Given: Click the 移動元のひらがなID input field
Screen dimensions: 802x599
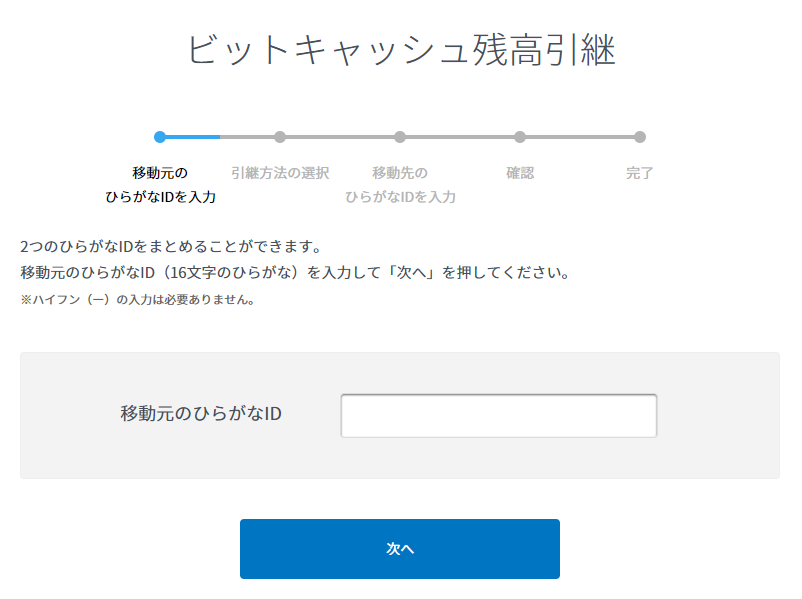Looking at the screenshot, I should (498, 416).
